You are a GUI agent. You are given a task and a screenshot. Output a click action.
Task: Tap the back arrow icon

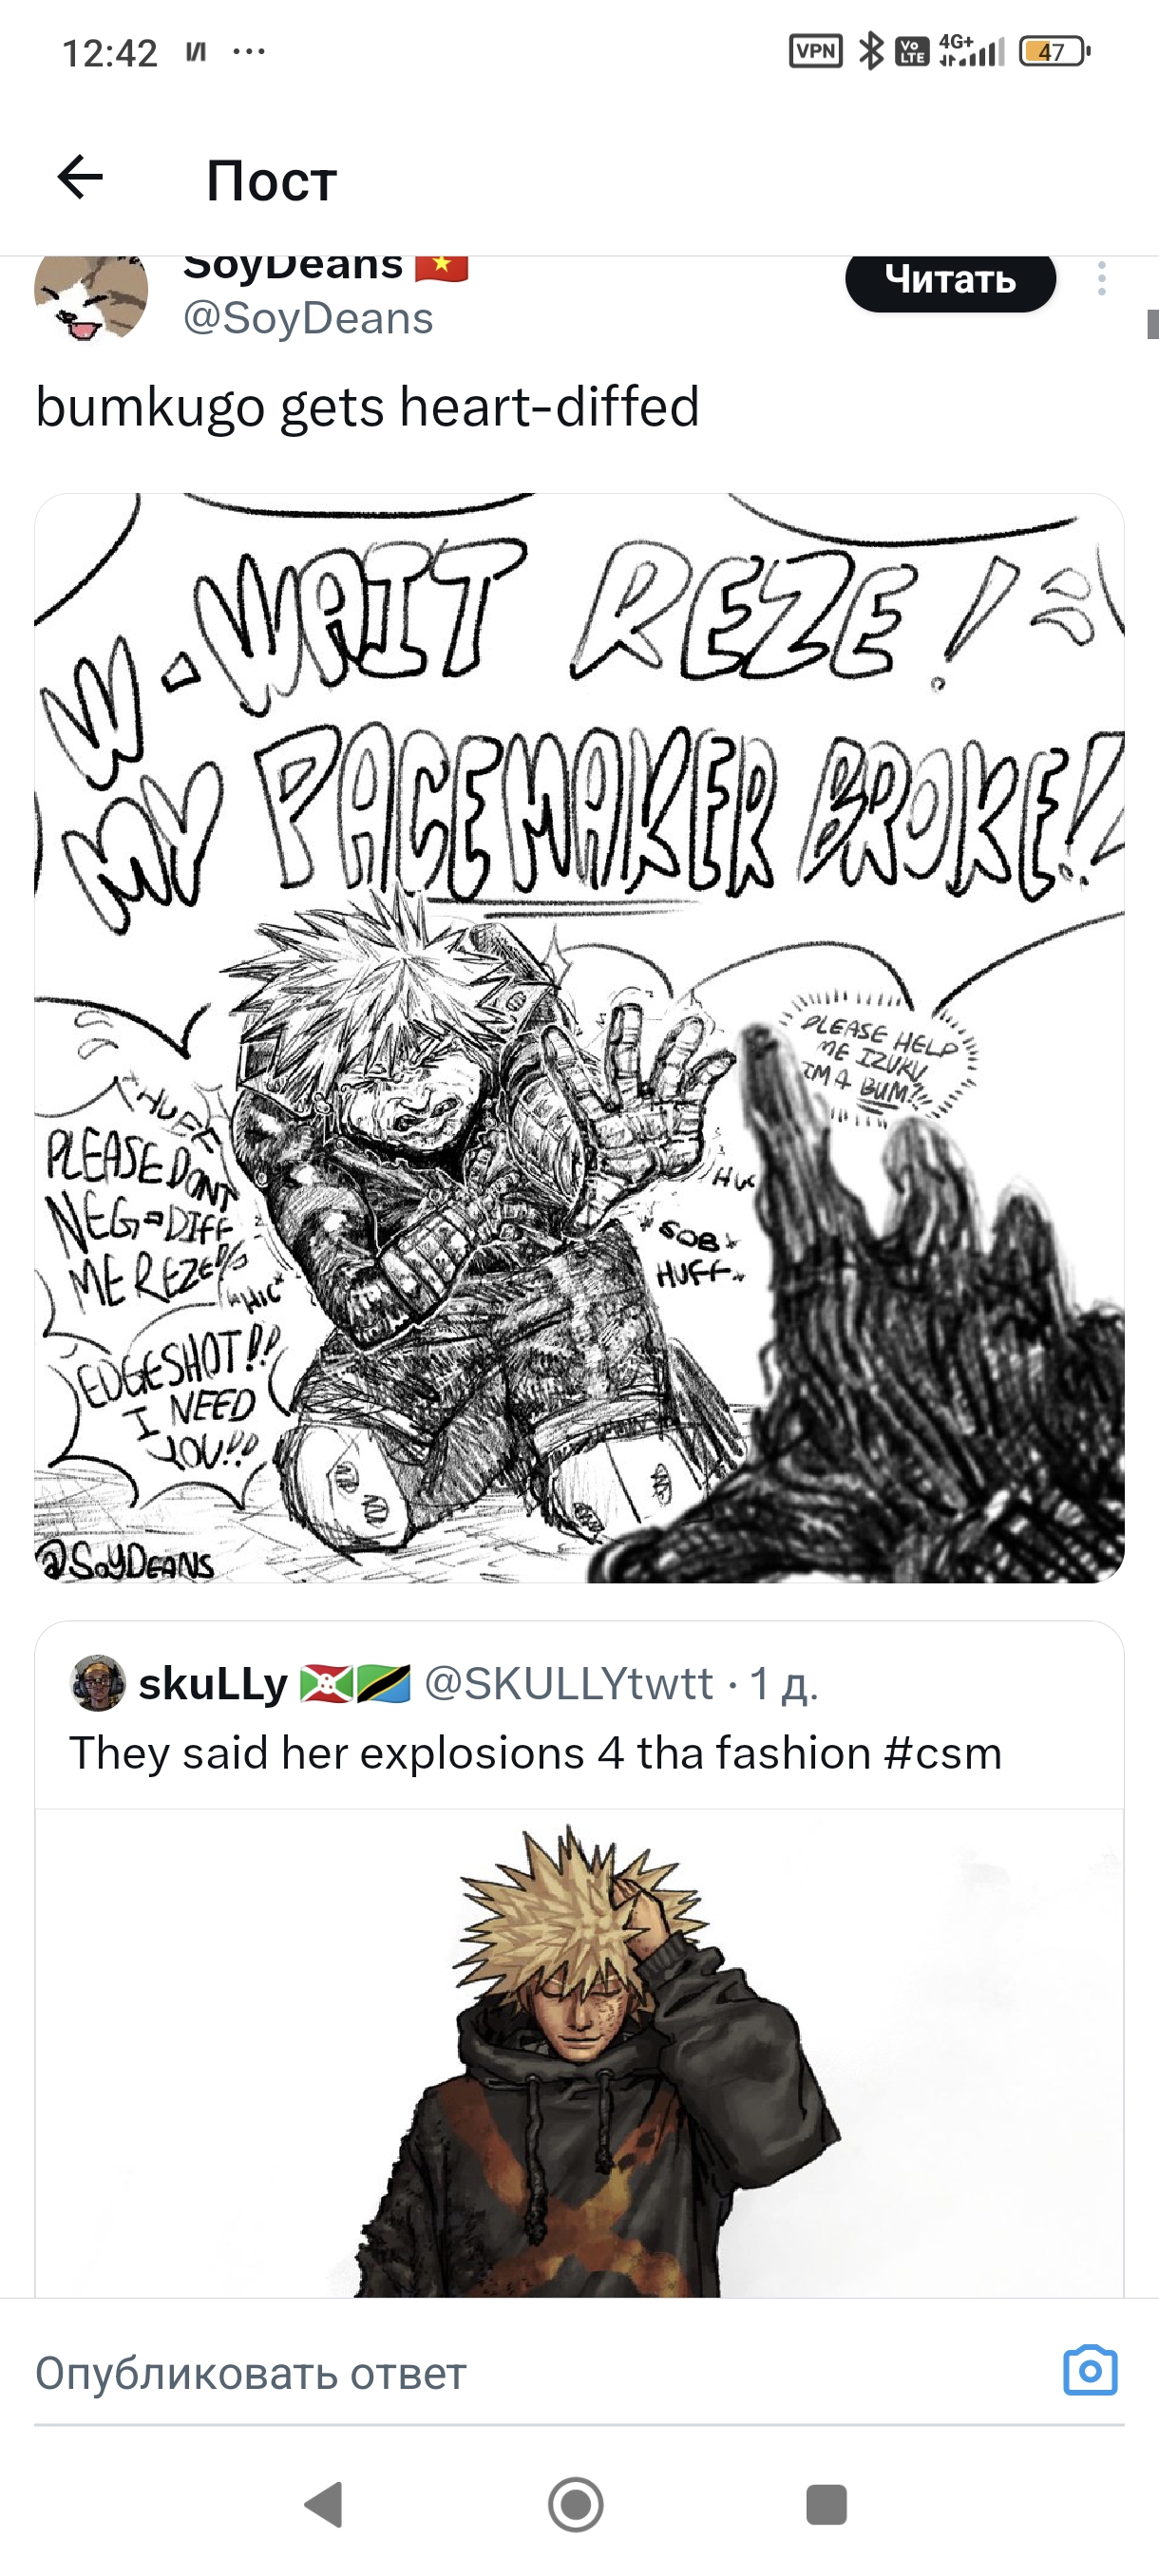click(x=80, y=178)
